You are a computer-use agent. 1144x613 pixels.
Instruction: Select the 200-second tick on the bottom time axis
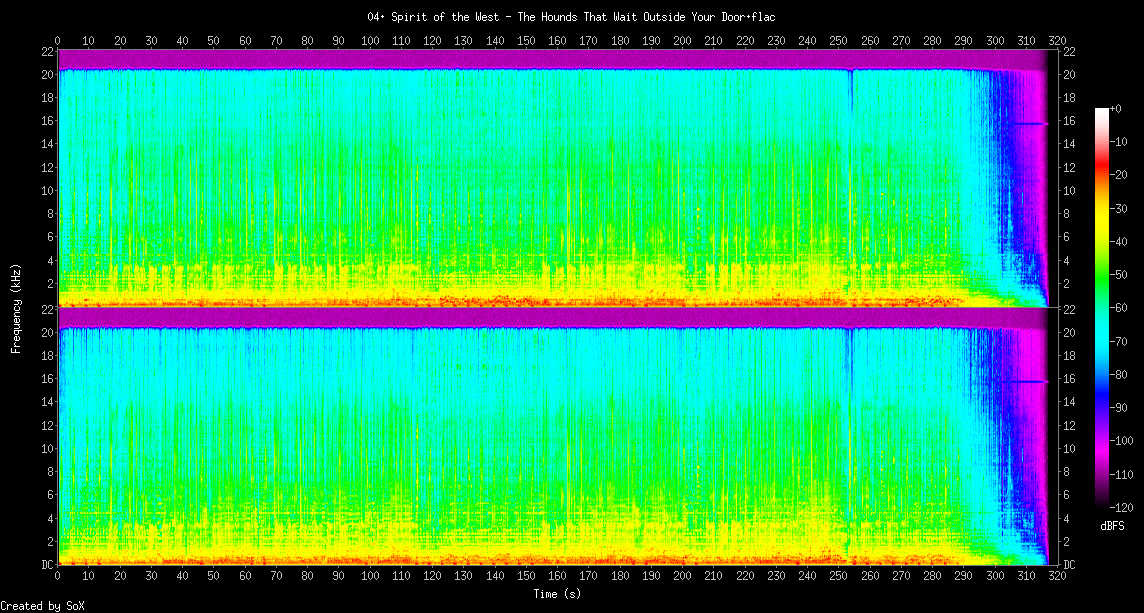pyautogui.click(x=682, y=577)
